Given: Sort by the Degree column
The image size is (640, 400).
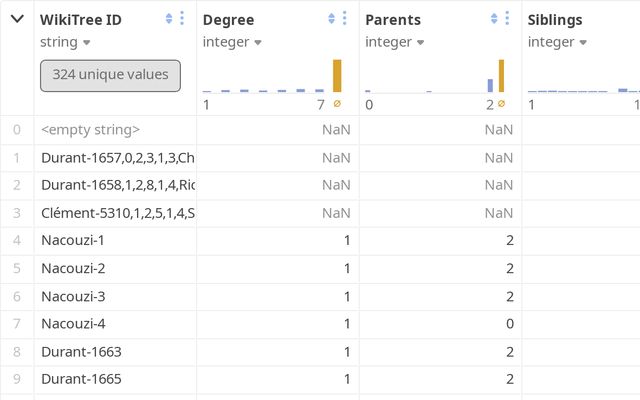Looking at the screenshot, I should click(x=332, y=19).
